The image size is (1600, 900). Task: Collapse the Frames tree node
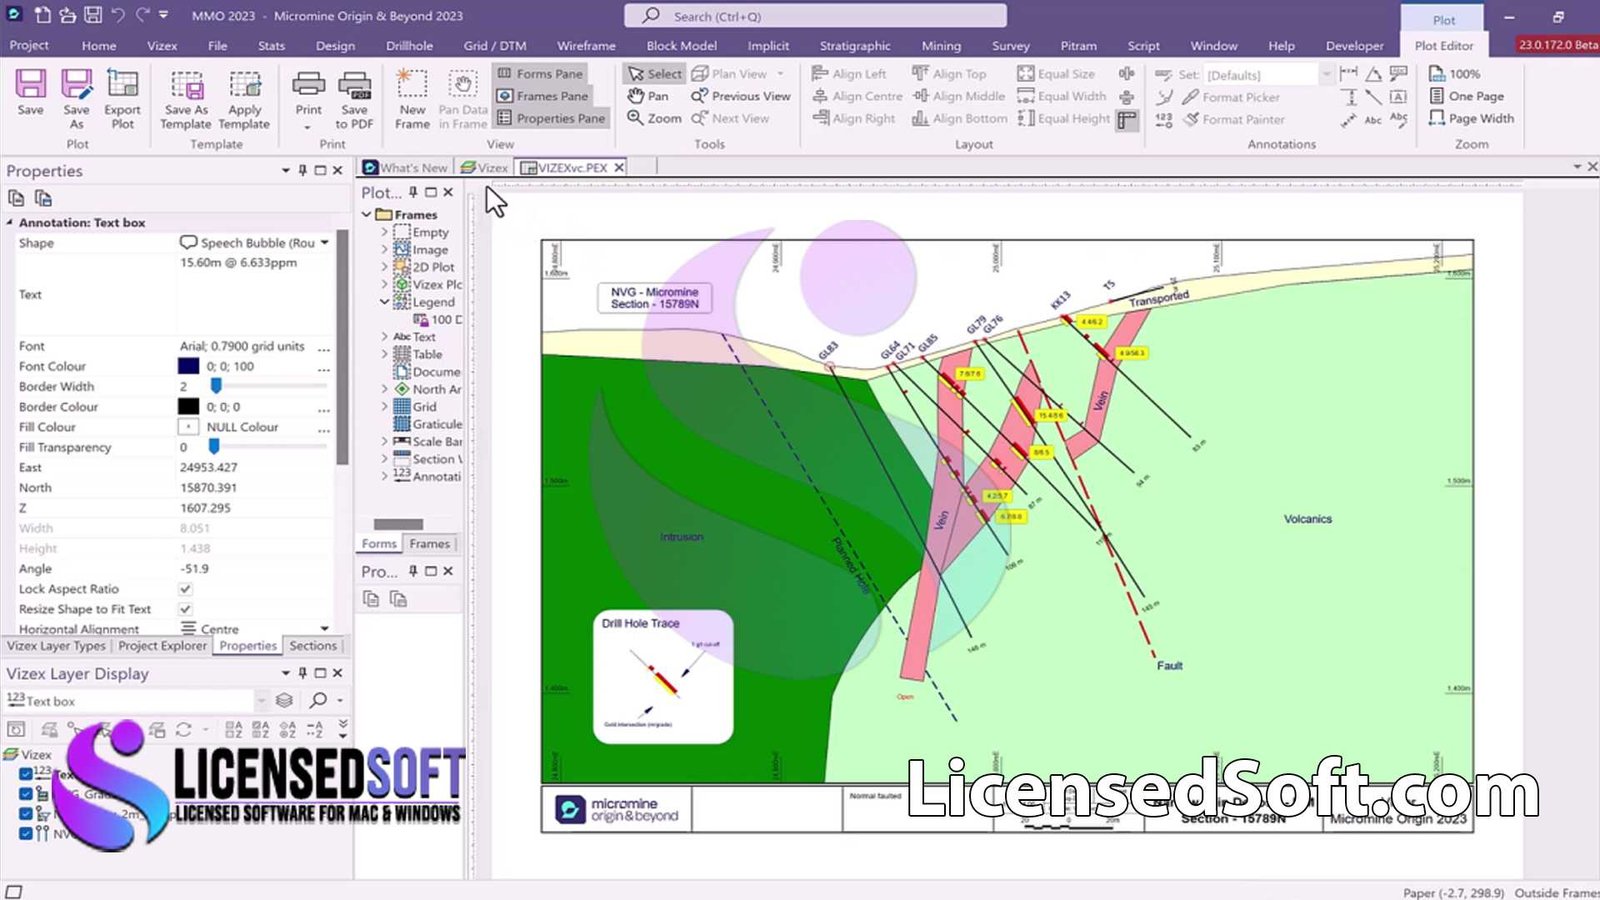click(367, 214)
